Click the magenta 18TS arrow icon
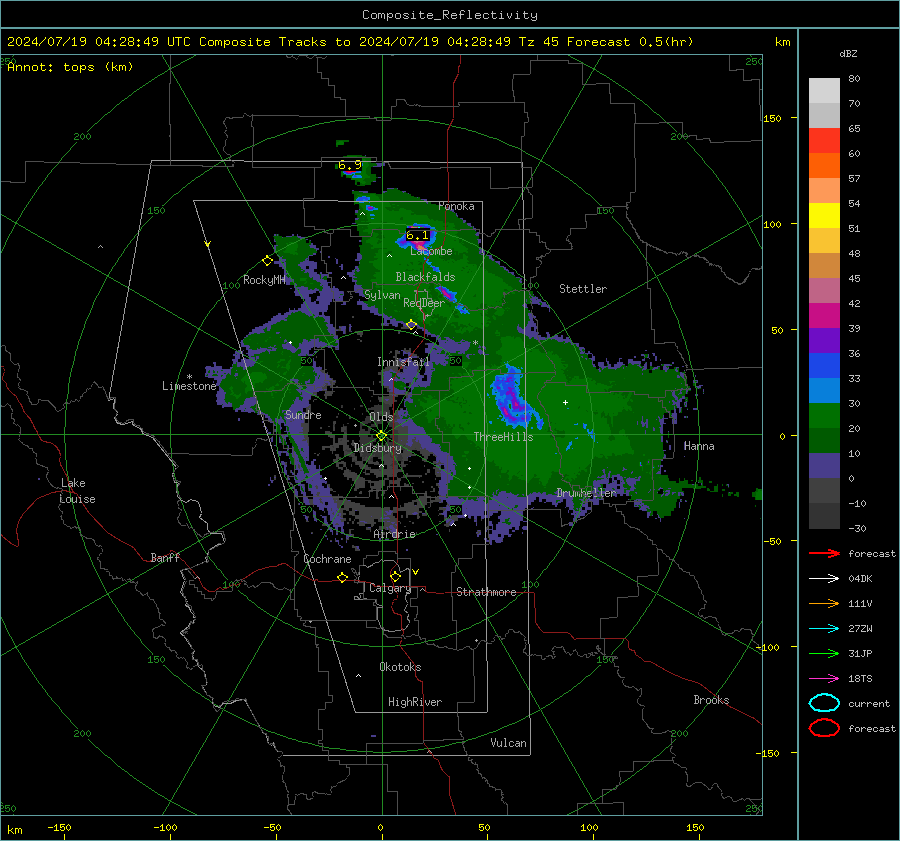Viewport: 900px width, 841px height. (824, 679)
